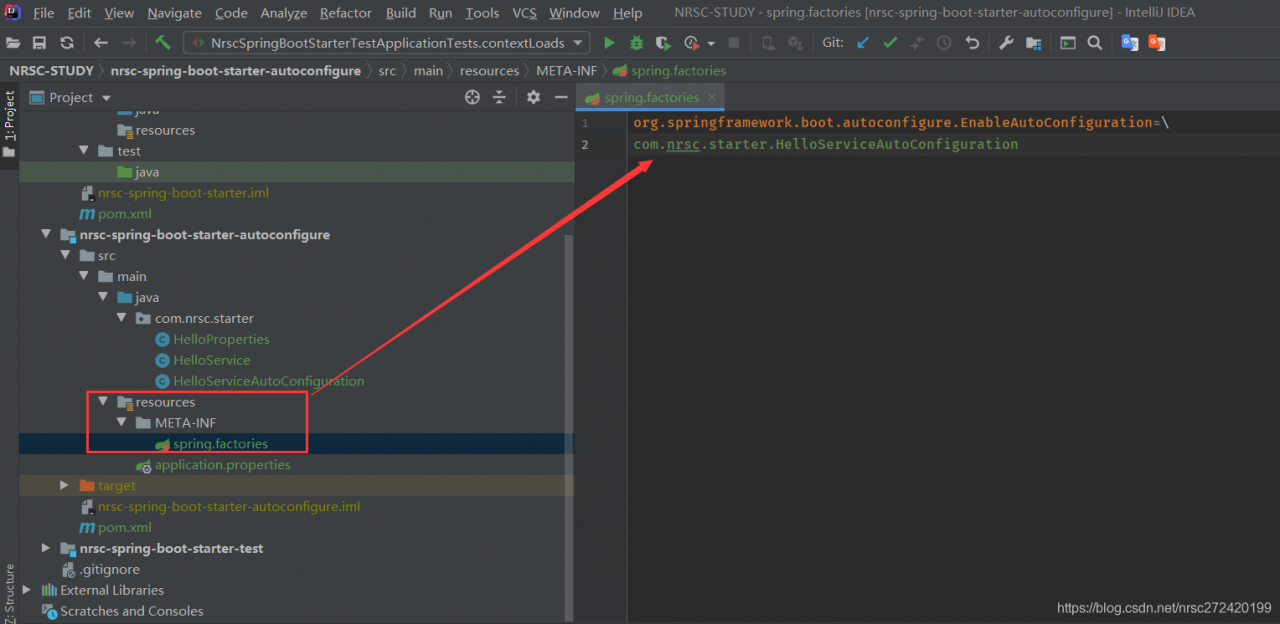Open the VCS menu
Viewport: 1280px width, 624px height.
pos(524,13)
